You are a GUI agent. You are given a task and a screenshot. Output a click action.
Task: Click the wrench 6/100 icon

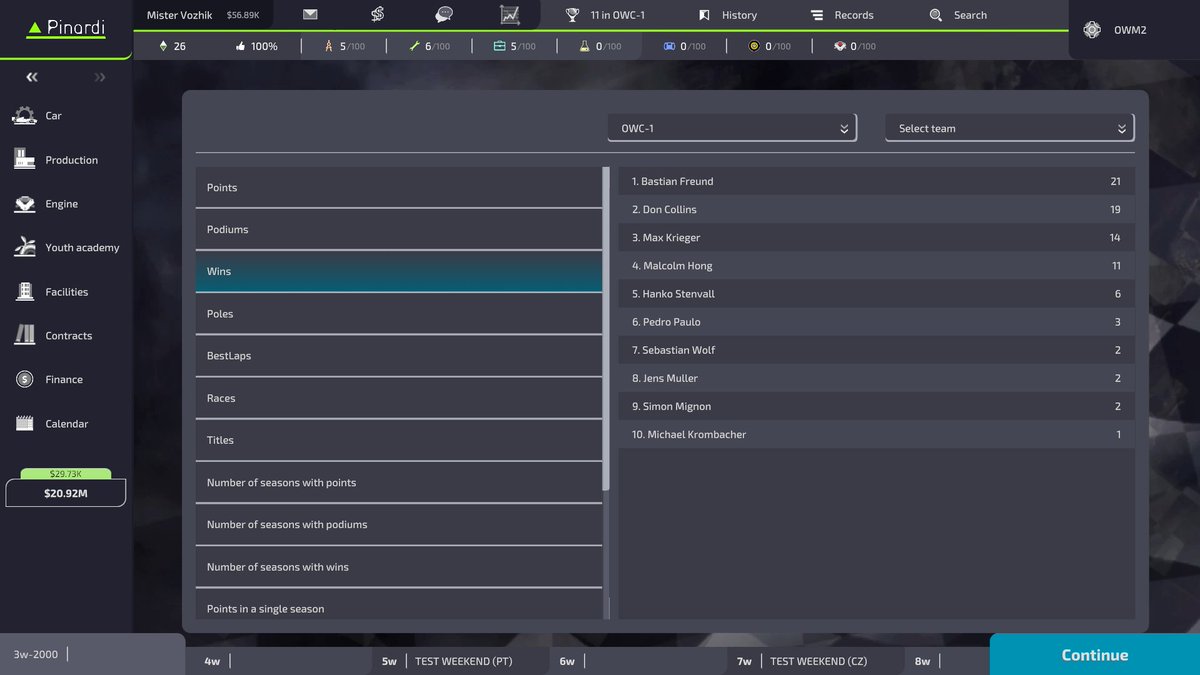(414, 46)
